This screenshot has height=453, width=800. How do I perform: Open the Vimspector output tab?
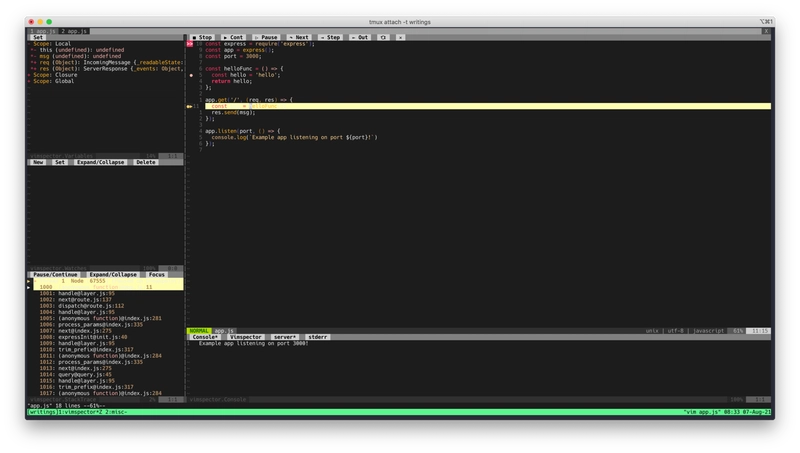245,337
